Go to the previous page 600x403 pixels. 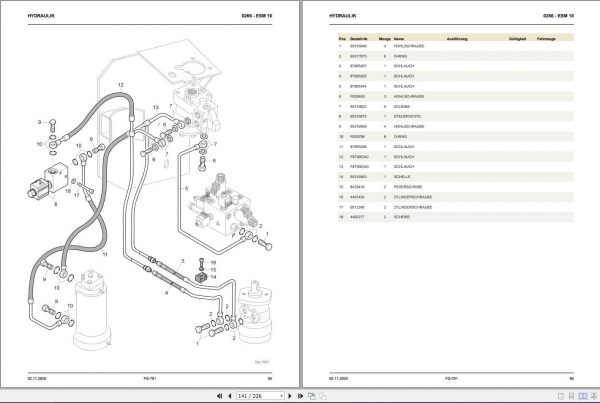230,396
